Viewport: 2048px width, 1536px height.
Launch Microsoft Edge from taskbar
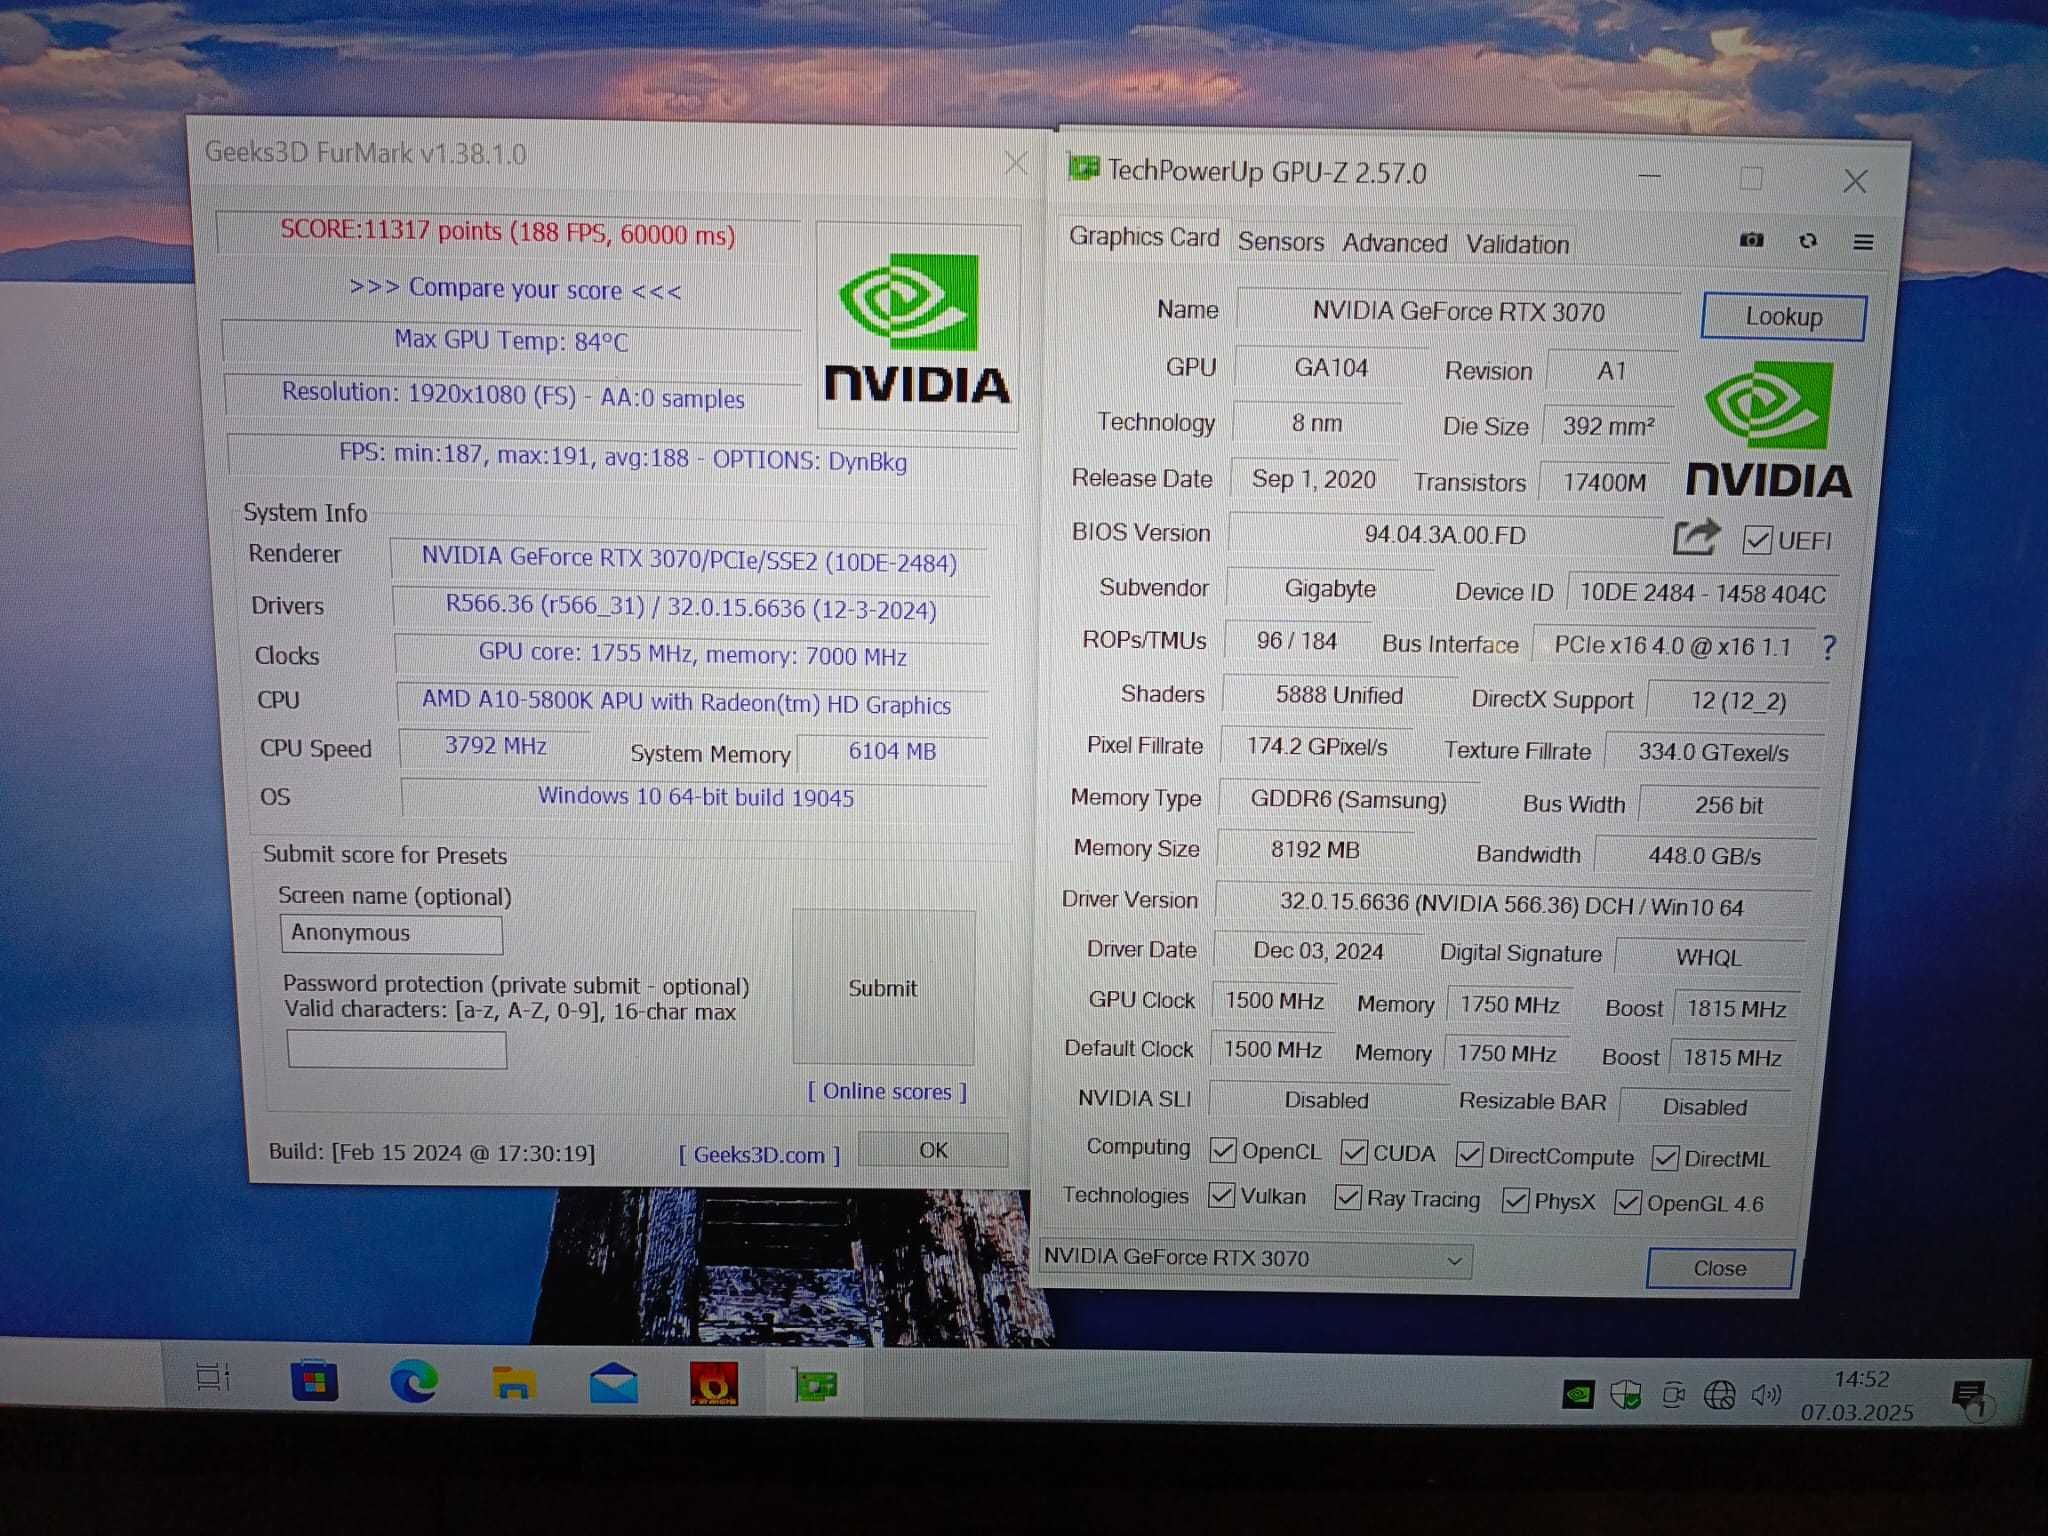[x=413, y=1382]
